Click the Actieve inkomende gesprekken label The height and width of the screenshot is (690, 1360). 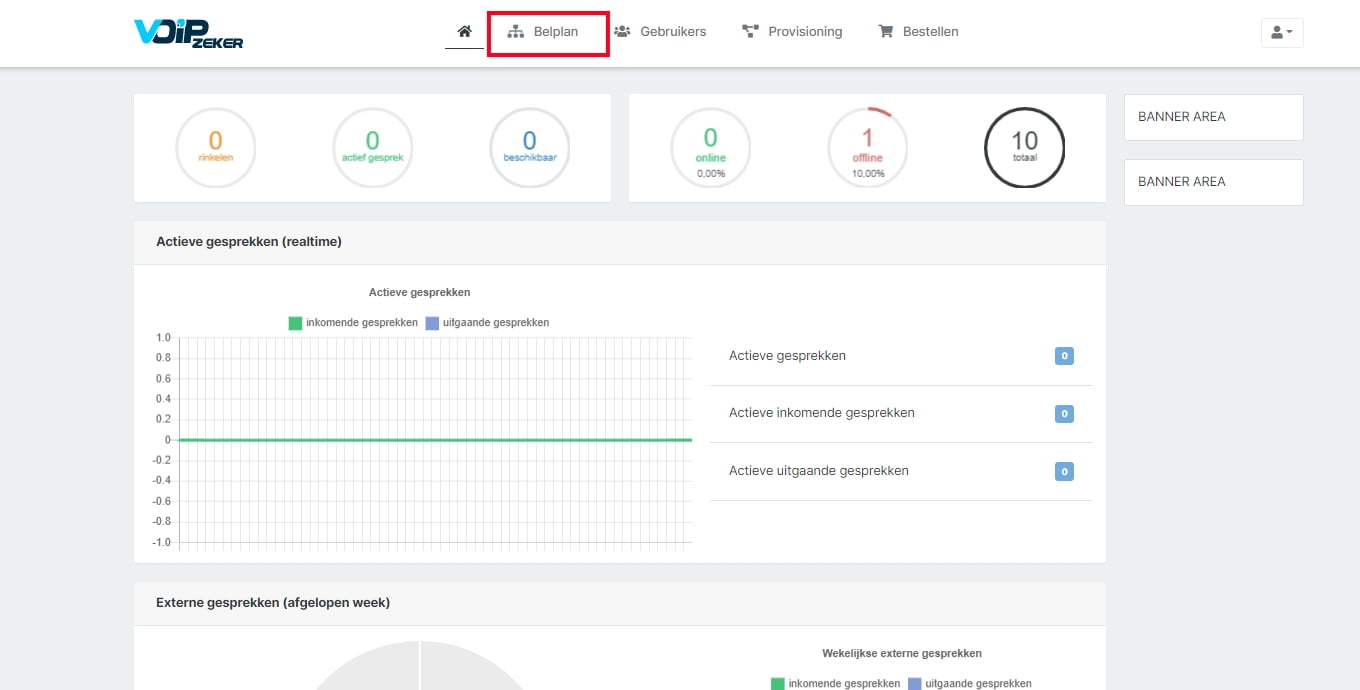pos(822,413)
